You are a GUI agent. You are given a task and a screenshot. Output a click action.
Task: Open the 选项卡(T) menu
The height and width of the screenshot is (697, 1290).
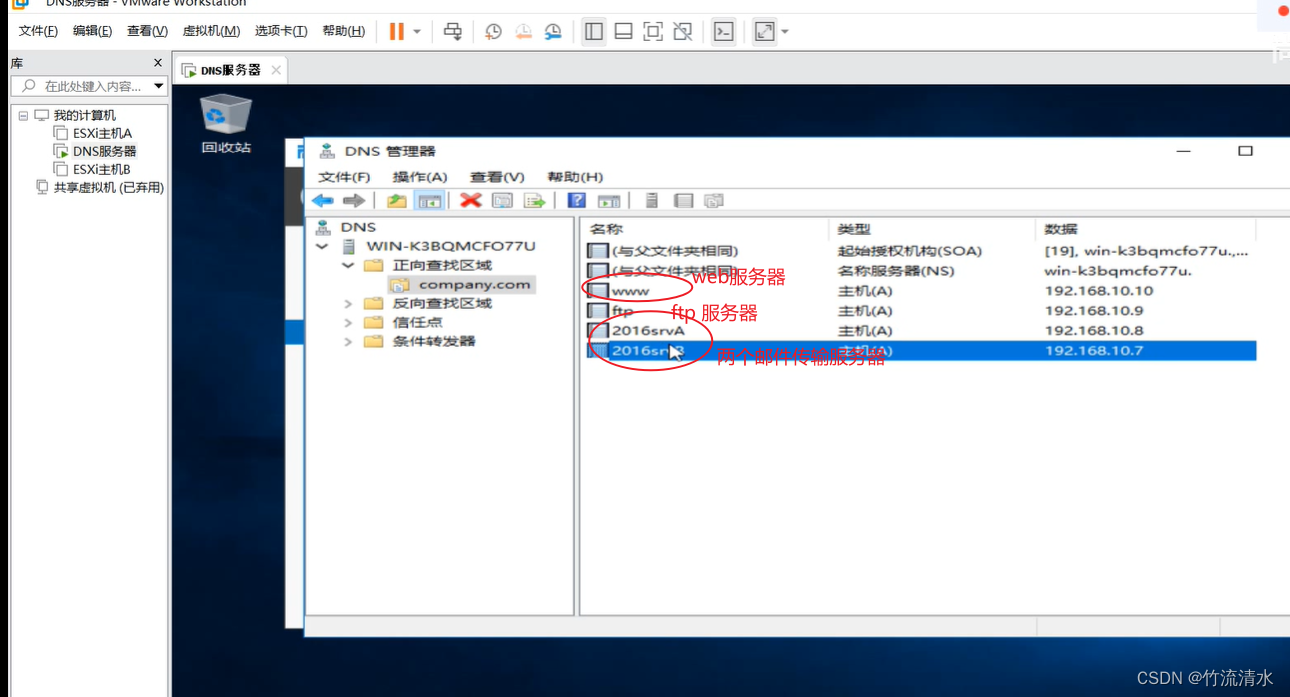[x=281, y=31]
